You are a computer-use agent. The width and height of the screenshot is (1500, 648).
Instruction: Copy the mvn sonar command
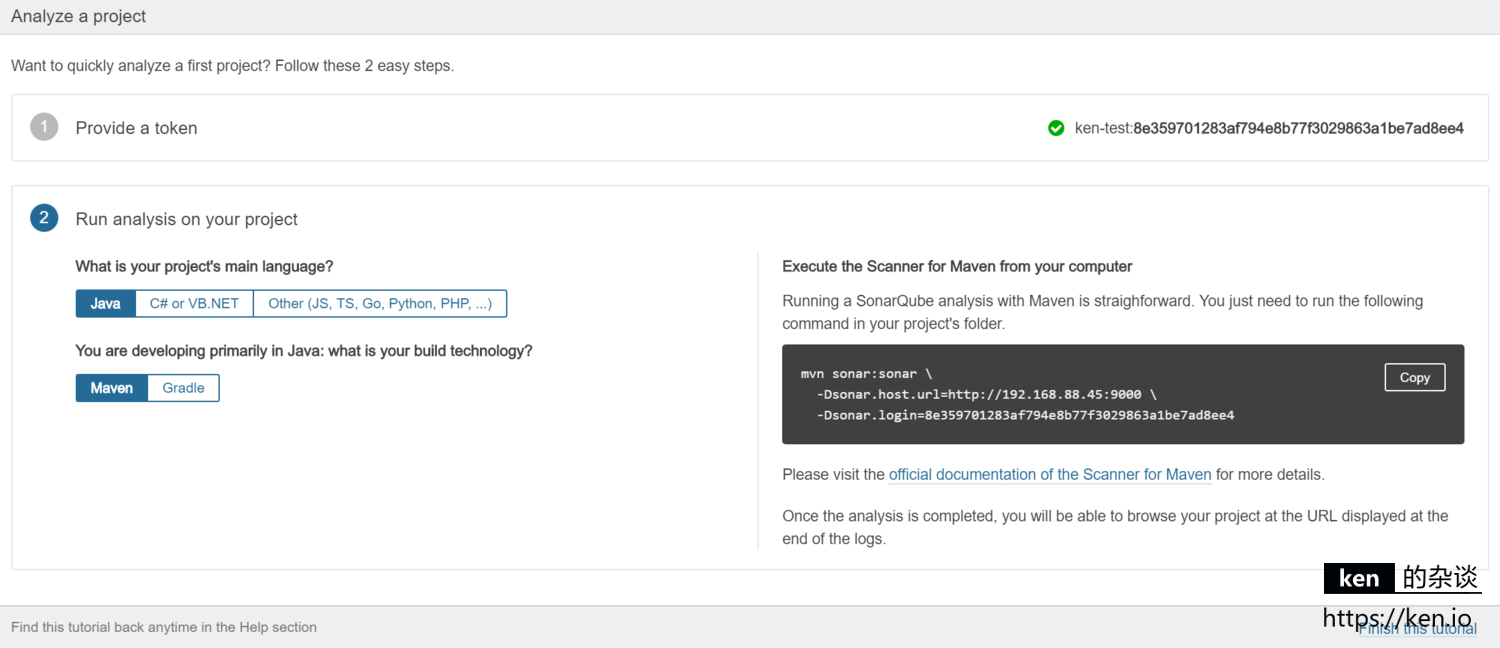click(x=1414, y=377)
